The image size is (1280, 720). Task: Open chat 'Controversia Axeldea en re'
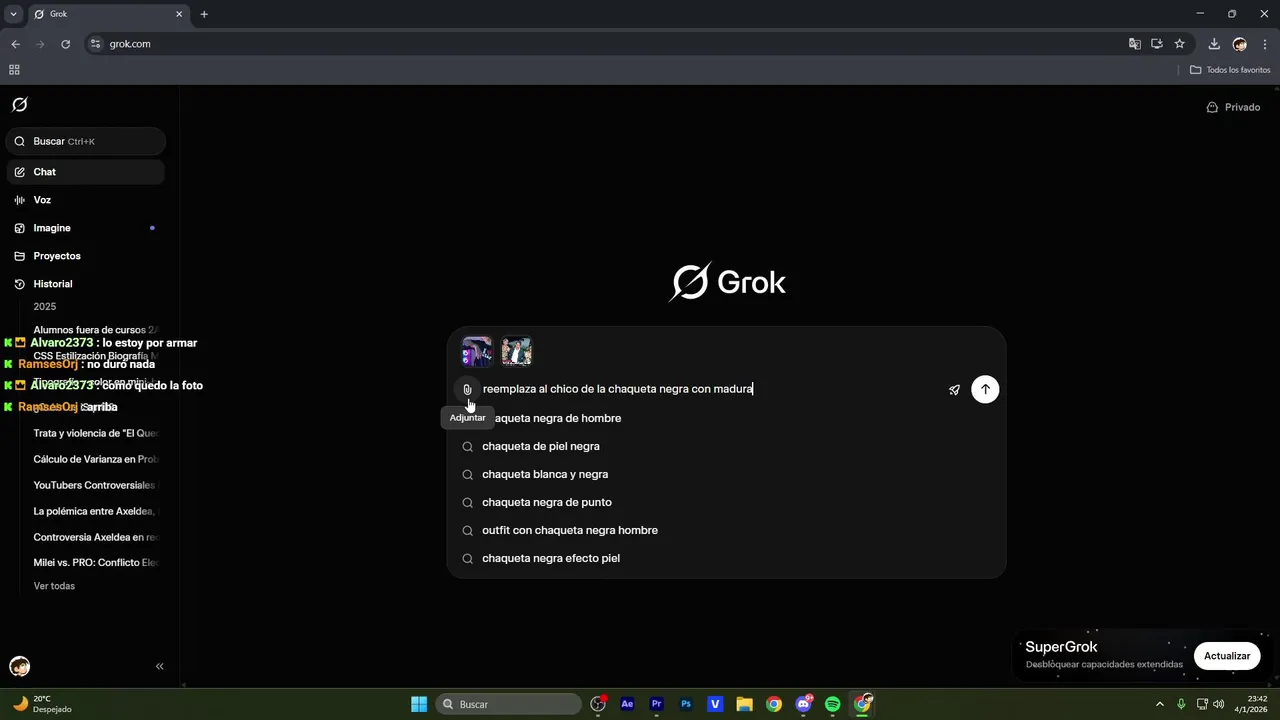click(x=96, y=537)
